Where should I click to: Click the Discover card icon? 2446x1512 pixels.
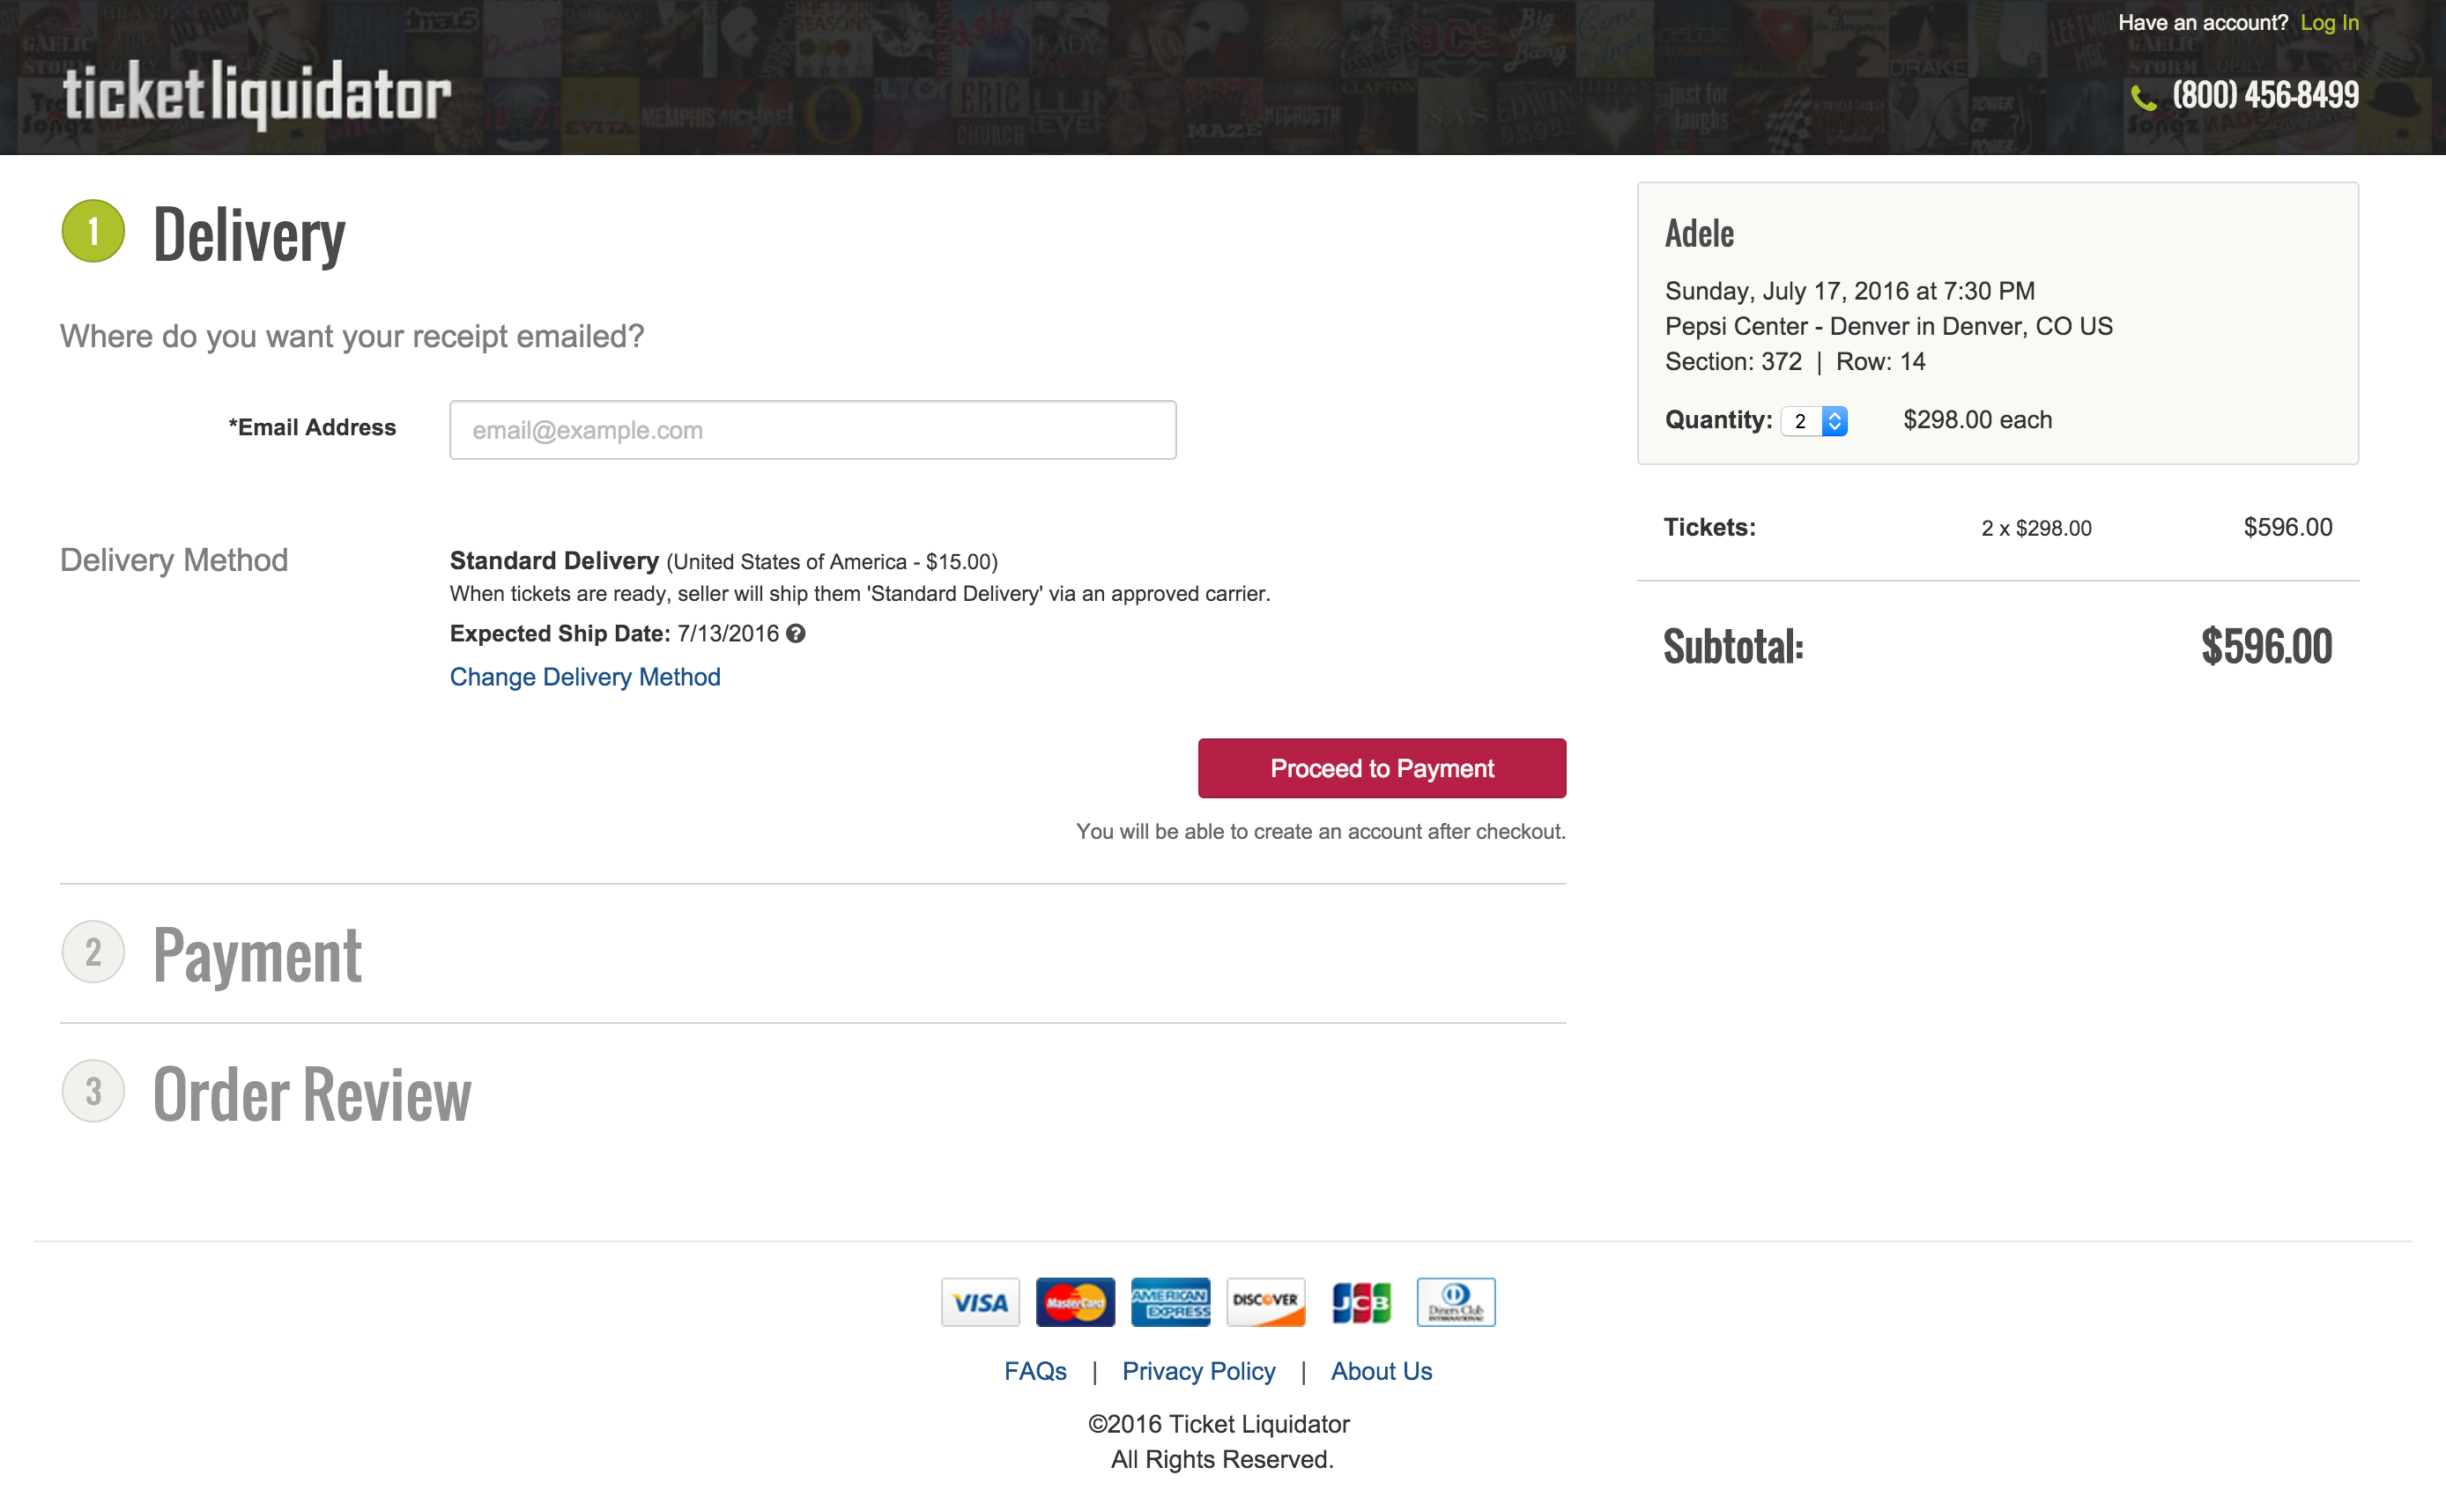(x=1265, y=1301)
